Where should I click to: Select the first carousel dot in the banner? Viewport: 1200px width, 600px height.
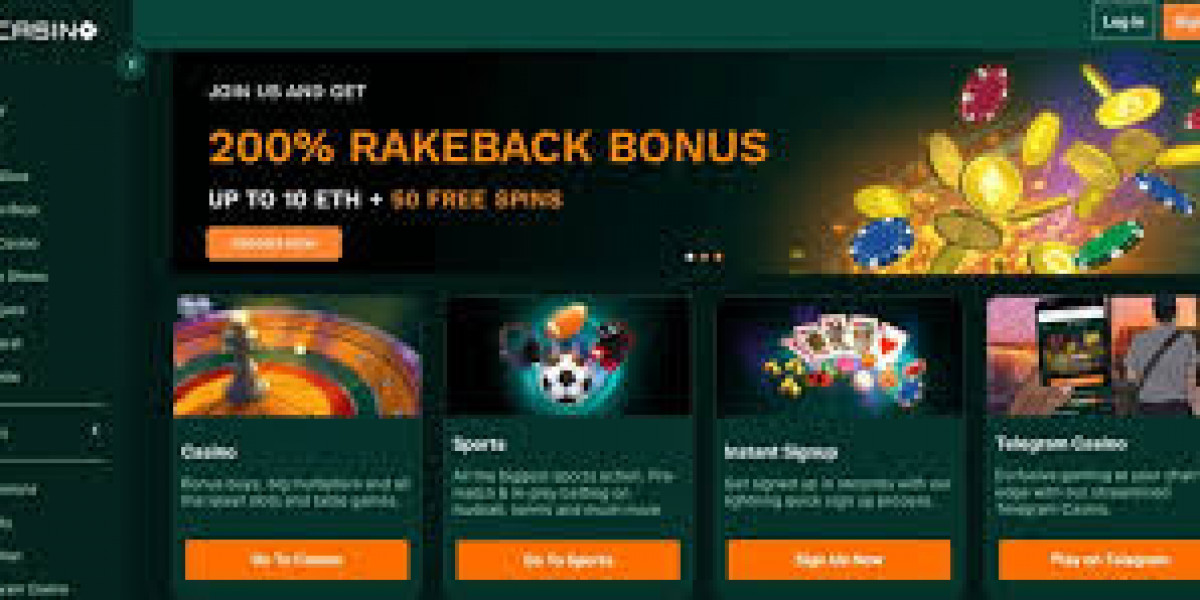point(689,257)
